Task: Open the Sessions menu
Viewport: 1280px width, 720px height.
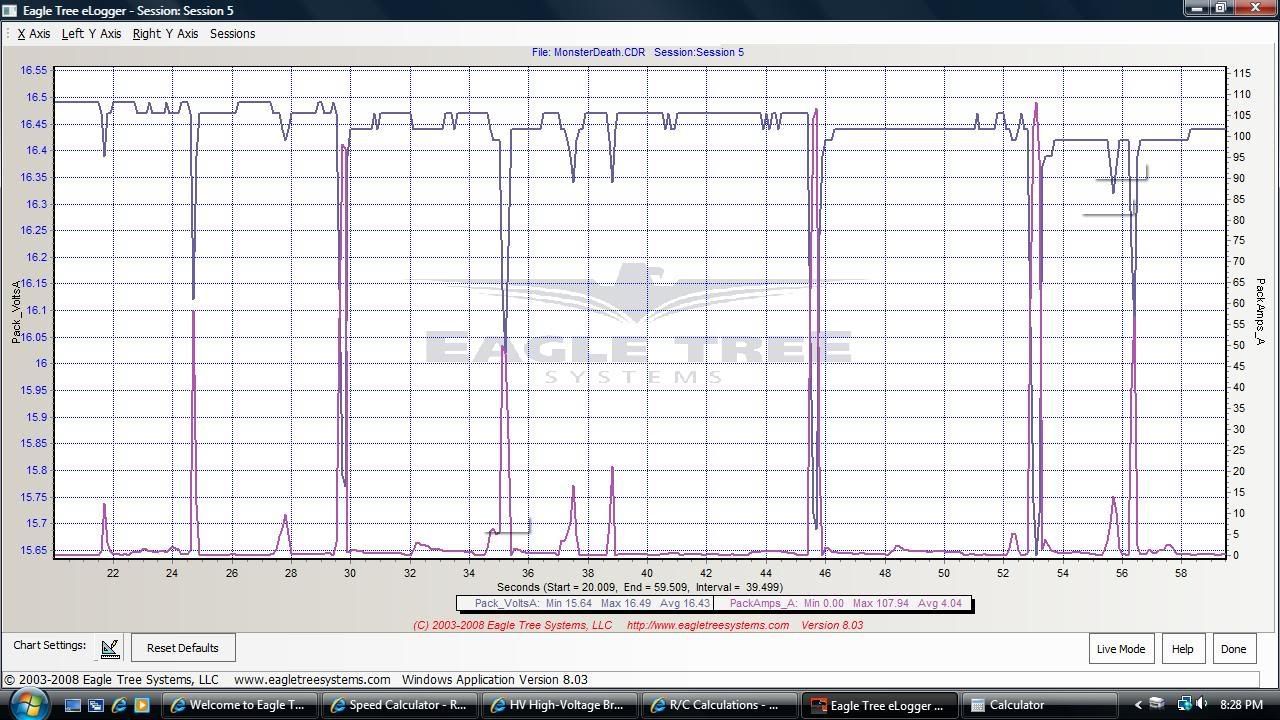Action: pos(232,34)
